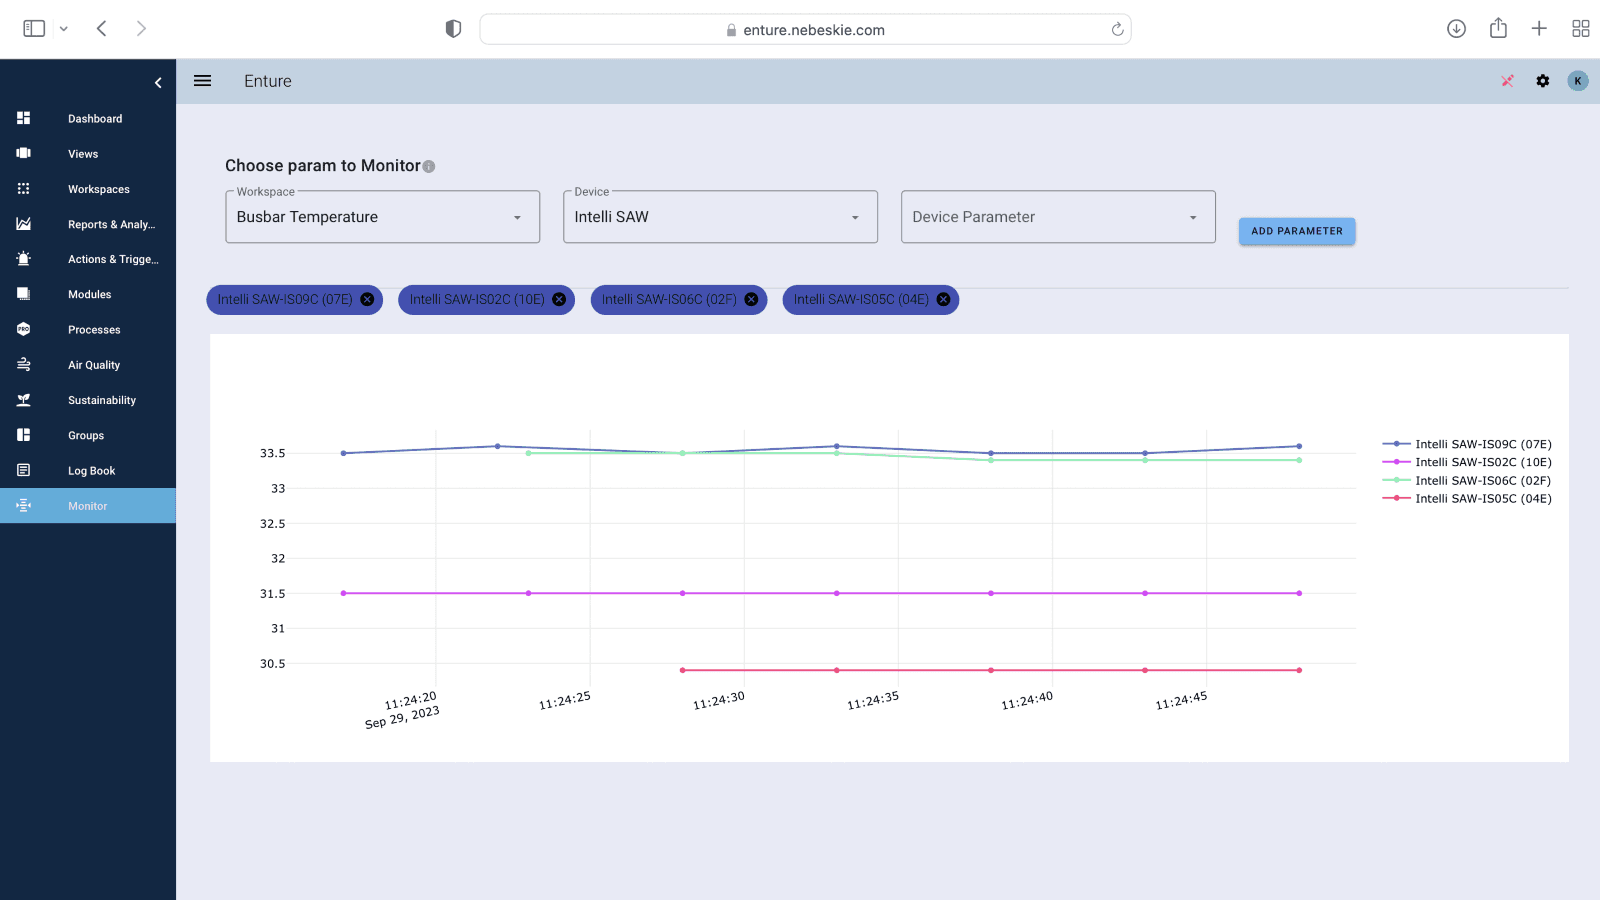The height and width of the screenshot is (900, 1600).
Task: Open Enture settings via the gear icon
Action: 1542,81
